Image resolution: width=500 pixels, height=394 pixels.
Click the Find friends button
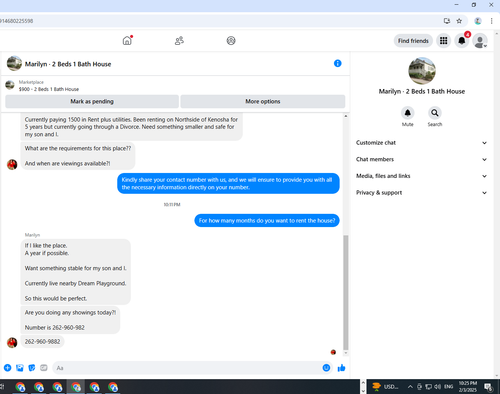tap(413, 41)
